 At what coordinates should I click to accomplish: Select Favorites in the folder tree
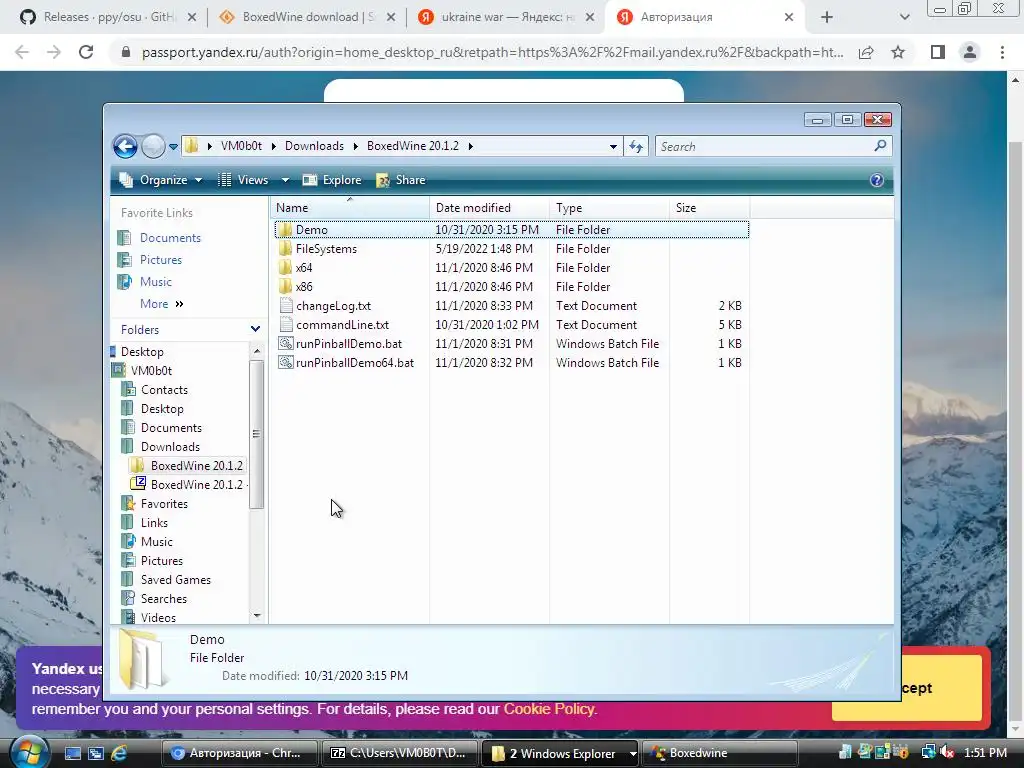[164, 504]
